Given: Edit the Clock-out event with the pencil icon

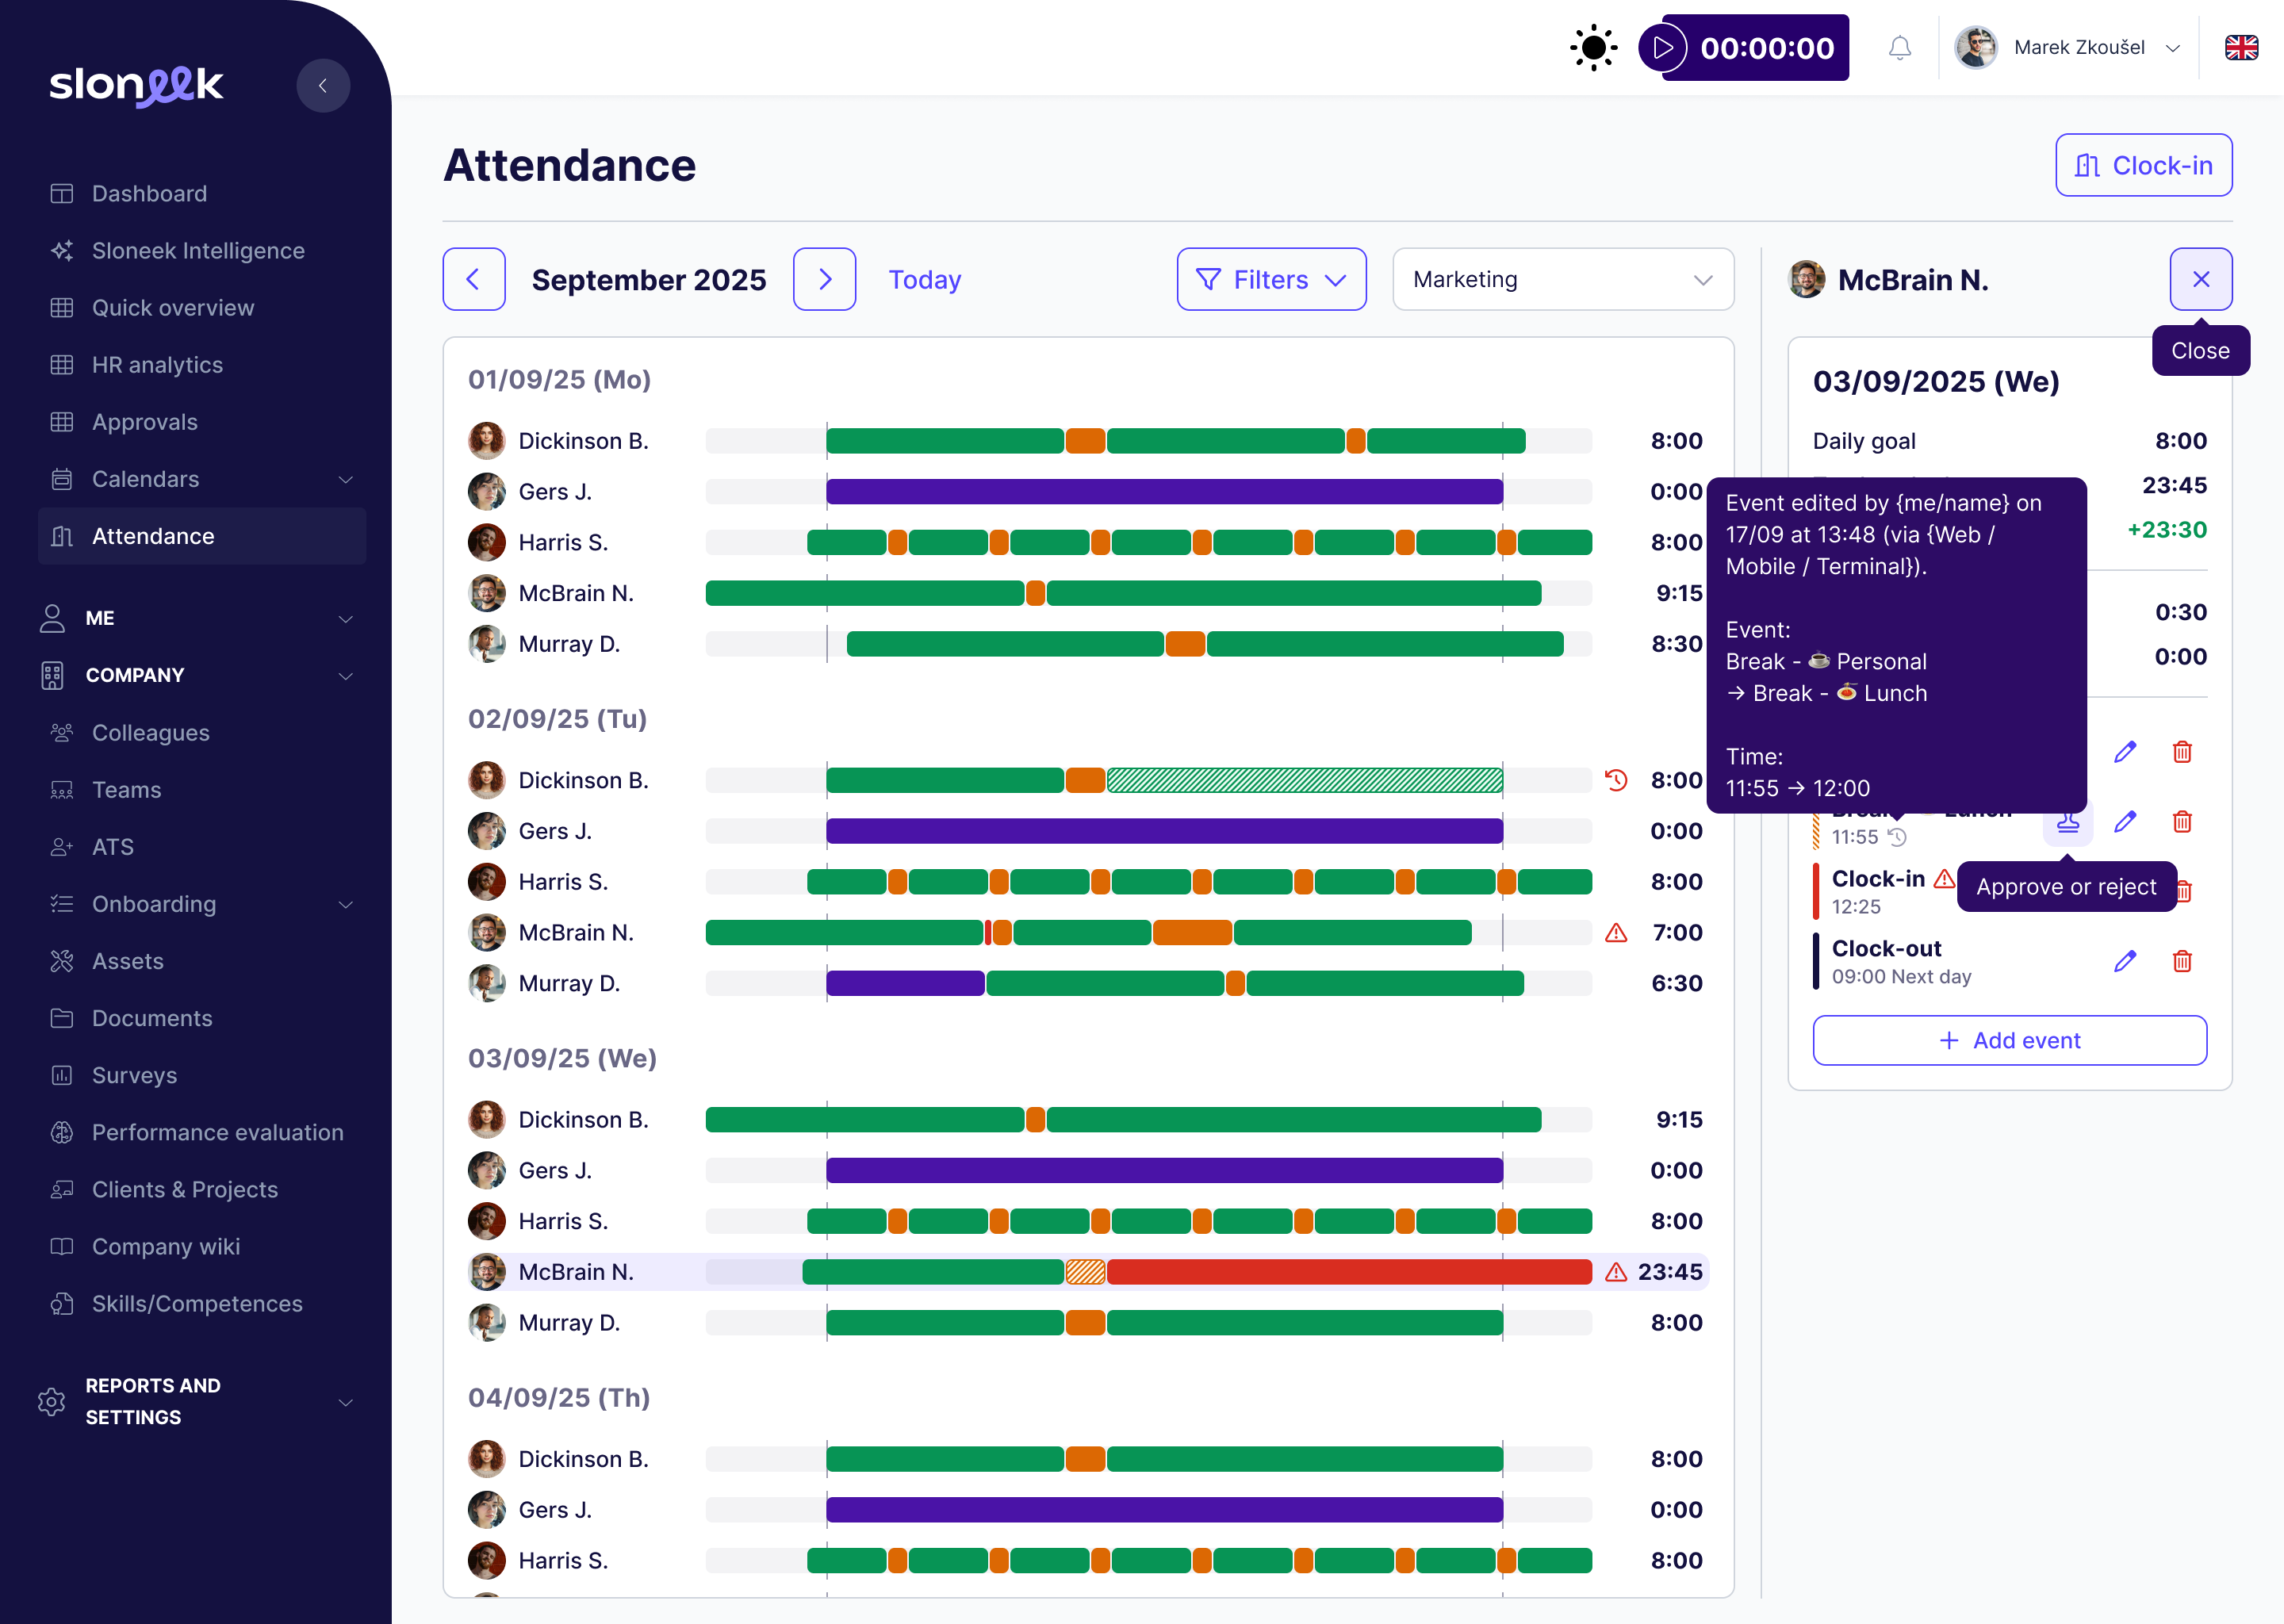Looking at the screenshot, I should tap(2125, 961).
